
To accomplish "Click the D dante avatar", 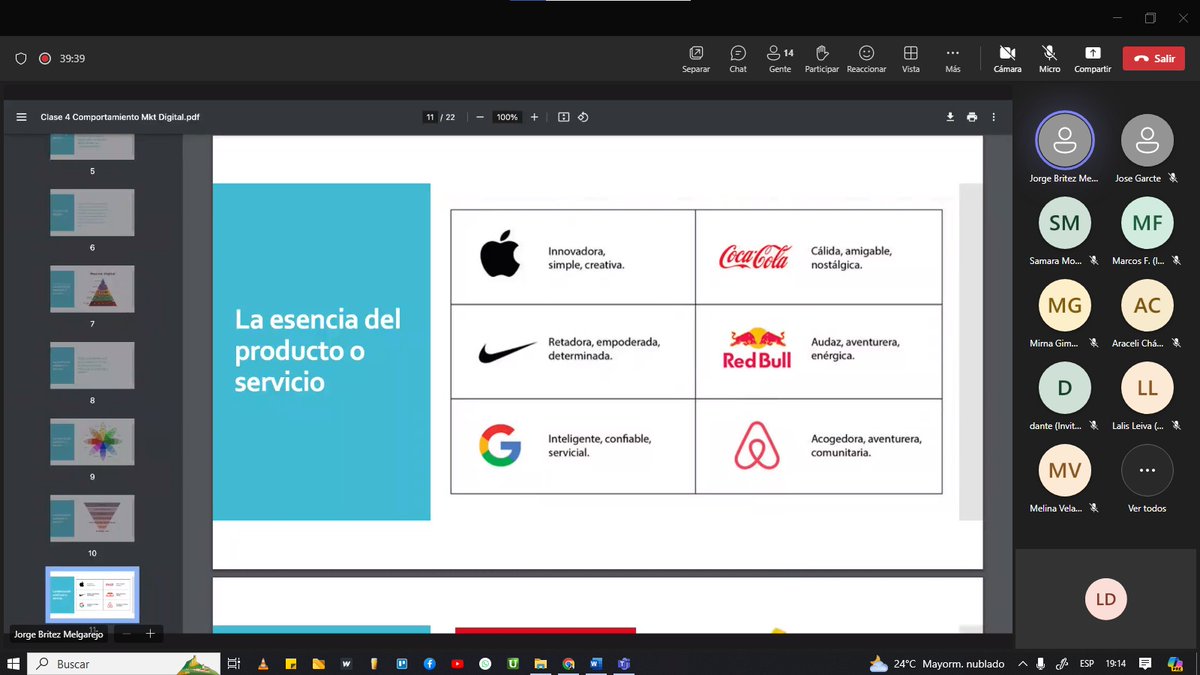I will pyautogui.click(x=1064, y=388).
